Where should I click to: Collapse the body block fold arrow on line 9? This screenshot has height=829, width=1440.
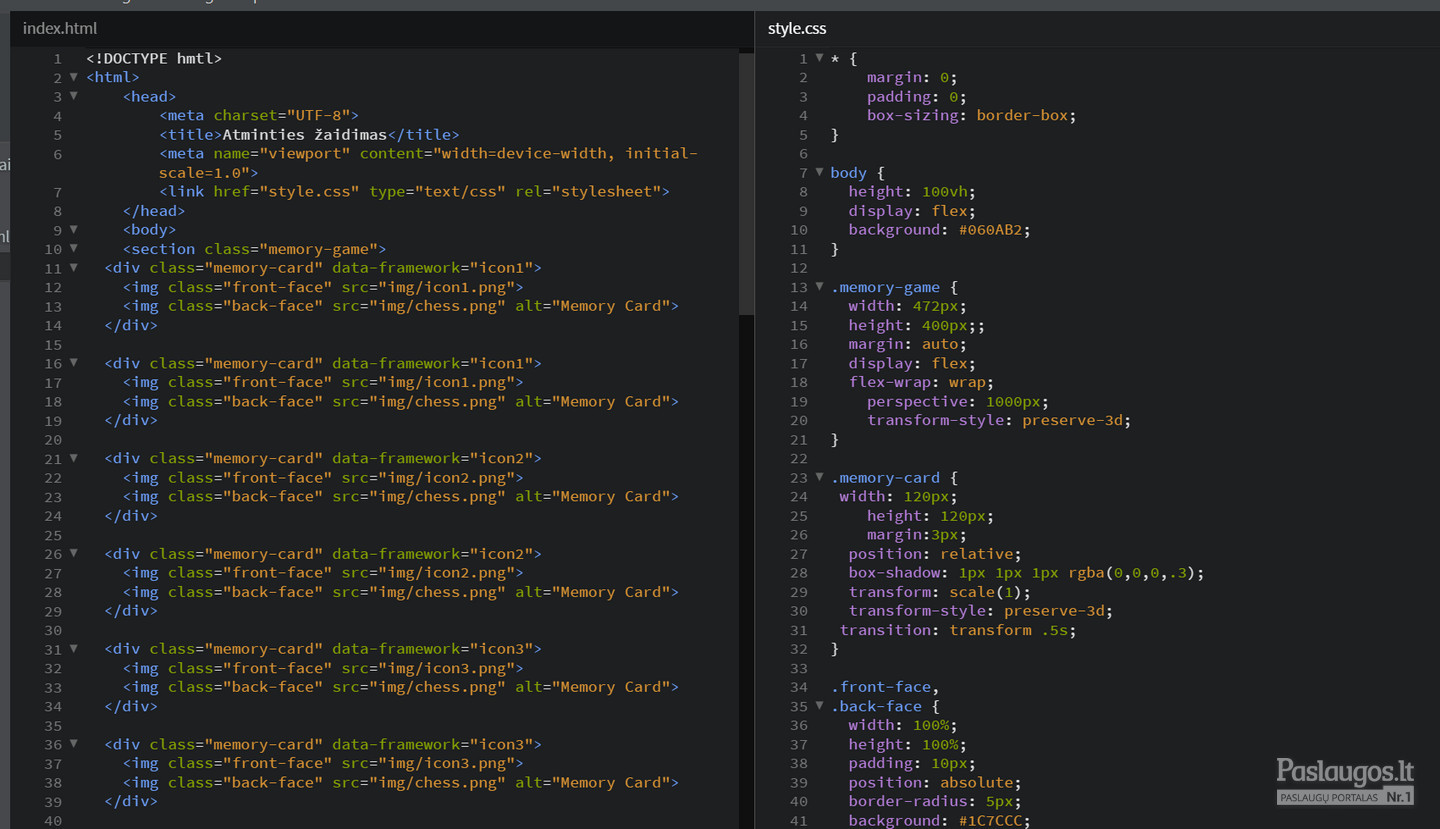[x=73, y=229]
